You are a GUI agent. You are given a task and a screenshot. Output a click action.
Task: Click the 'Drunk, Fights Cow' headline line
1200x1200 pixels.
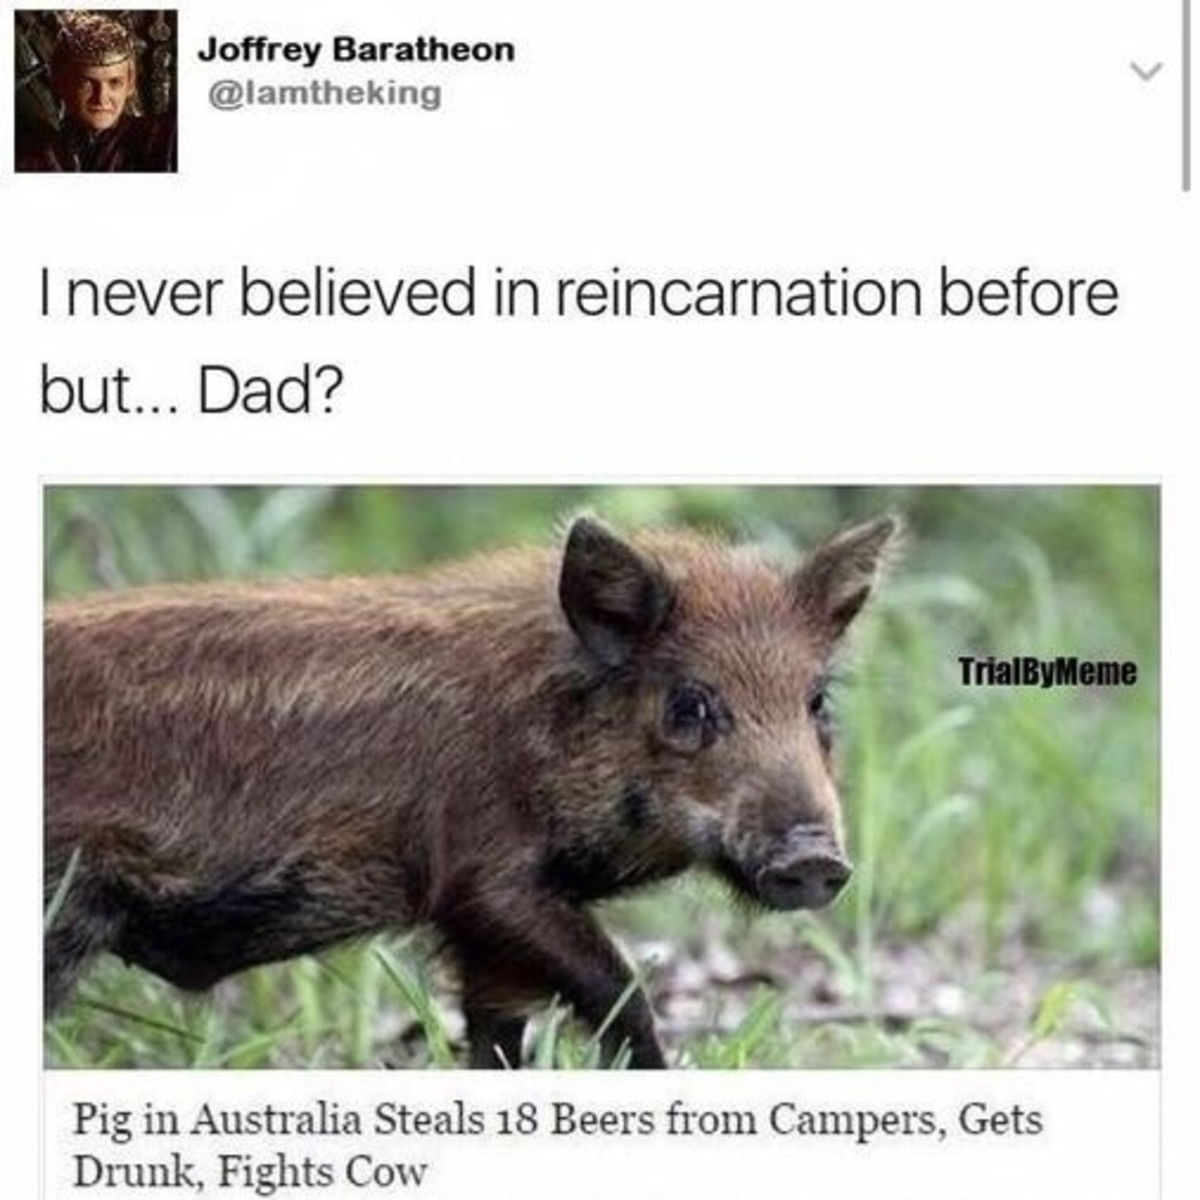click(x=250, y=1169)
